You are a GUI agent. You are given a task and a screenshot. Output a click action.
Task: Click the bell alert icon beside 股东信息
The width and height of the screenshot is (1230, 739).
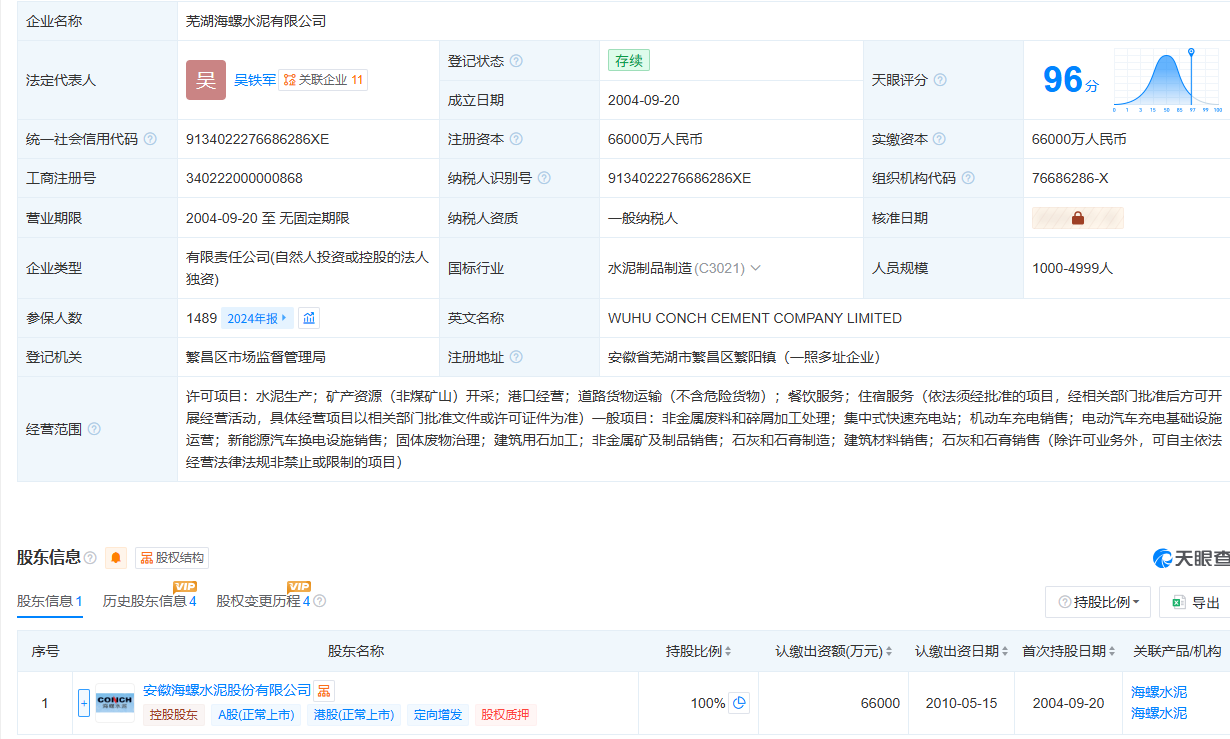click(117, 558)
